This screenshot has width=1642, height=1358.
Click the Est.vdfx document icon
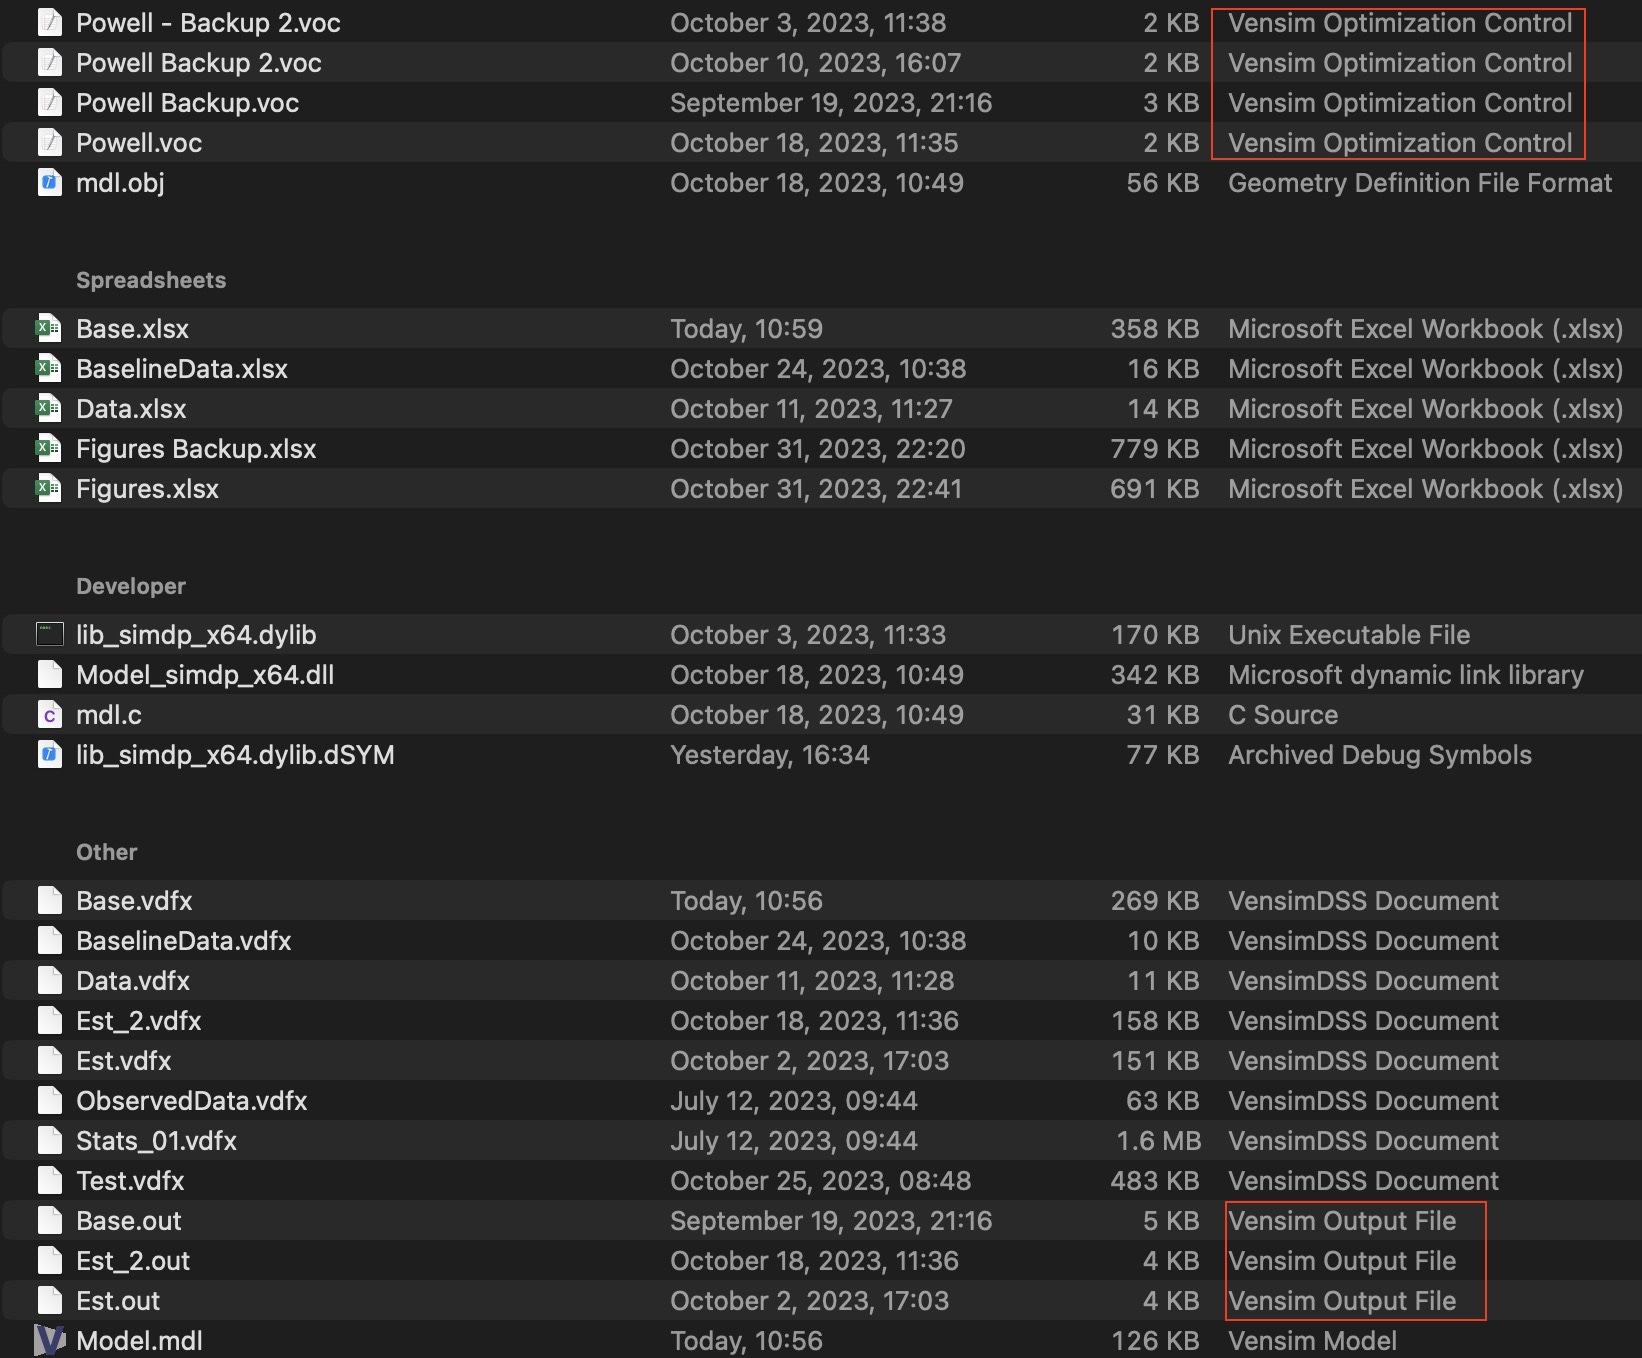(x=49, y=1061)
